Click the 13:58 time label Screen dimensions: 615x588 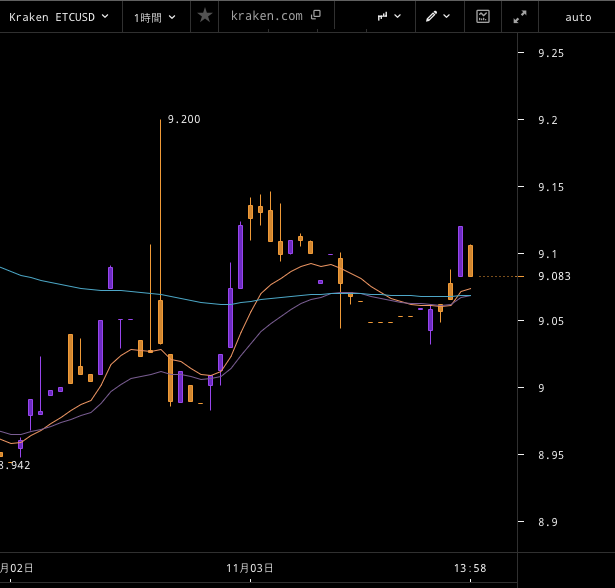click(470, 568)
